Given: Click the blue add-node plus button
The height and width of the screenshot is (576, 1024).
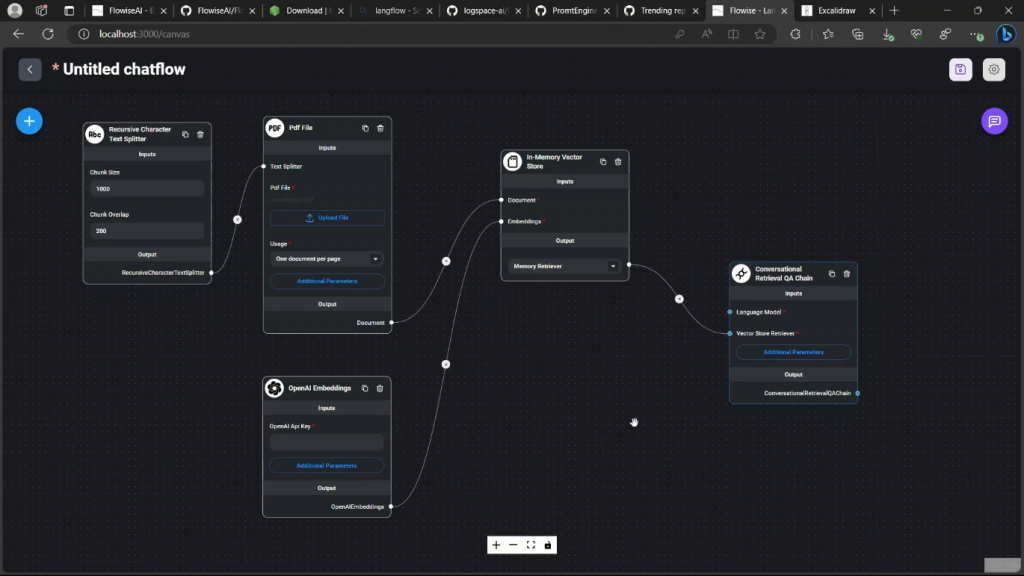Looking at the screenshot, I should click(29, 121).
